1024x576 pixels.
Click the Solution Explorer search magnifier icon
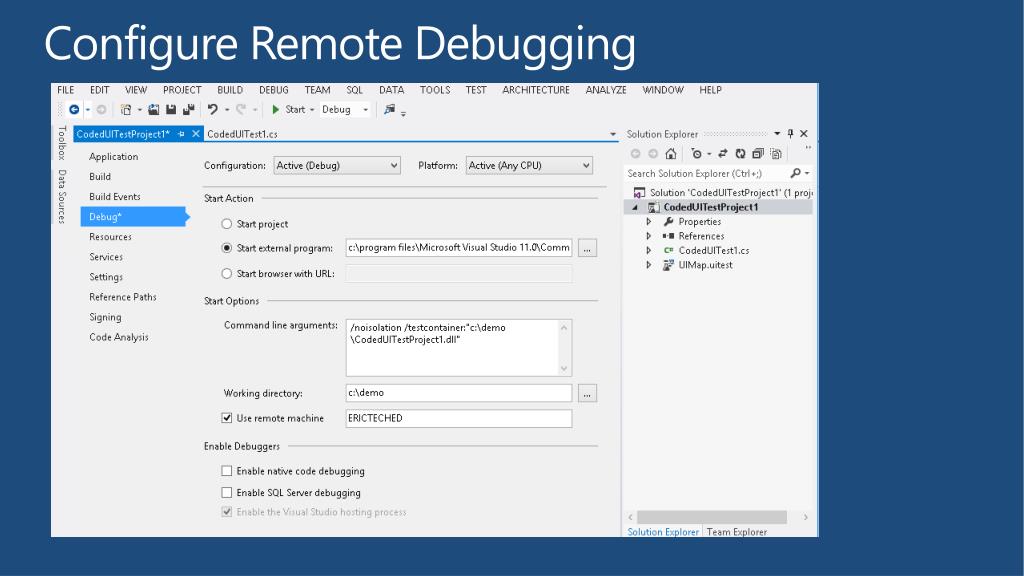(795, 173)
